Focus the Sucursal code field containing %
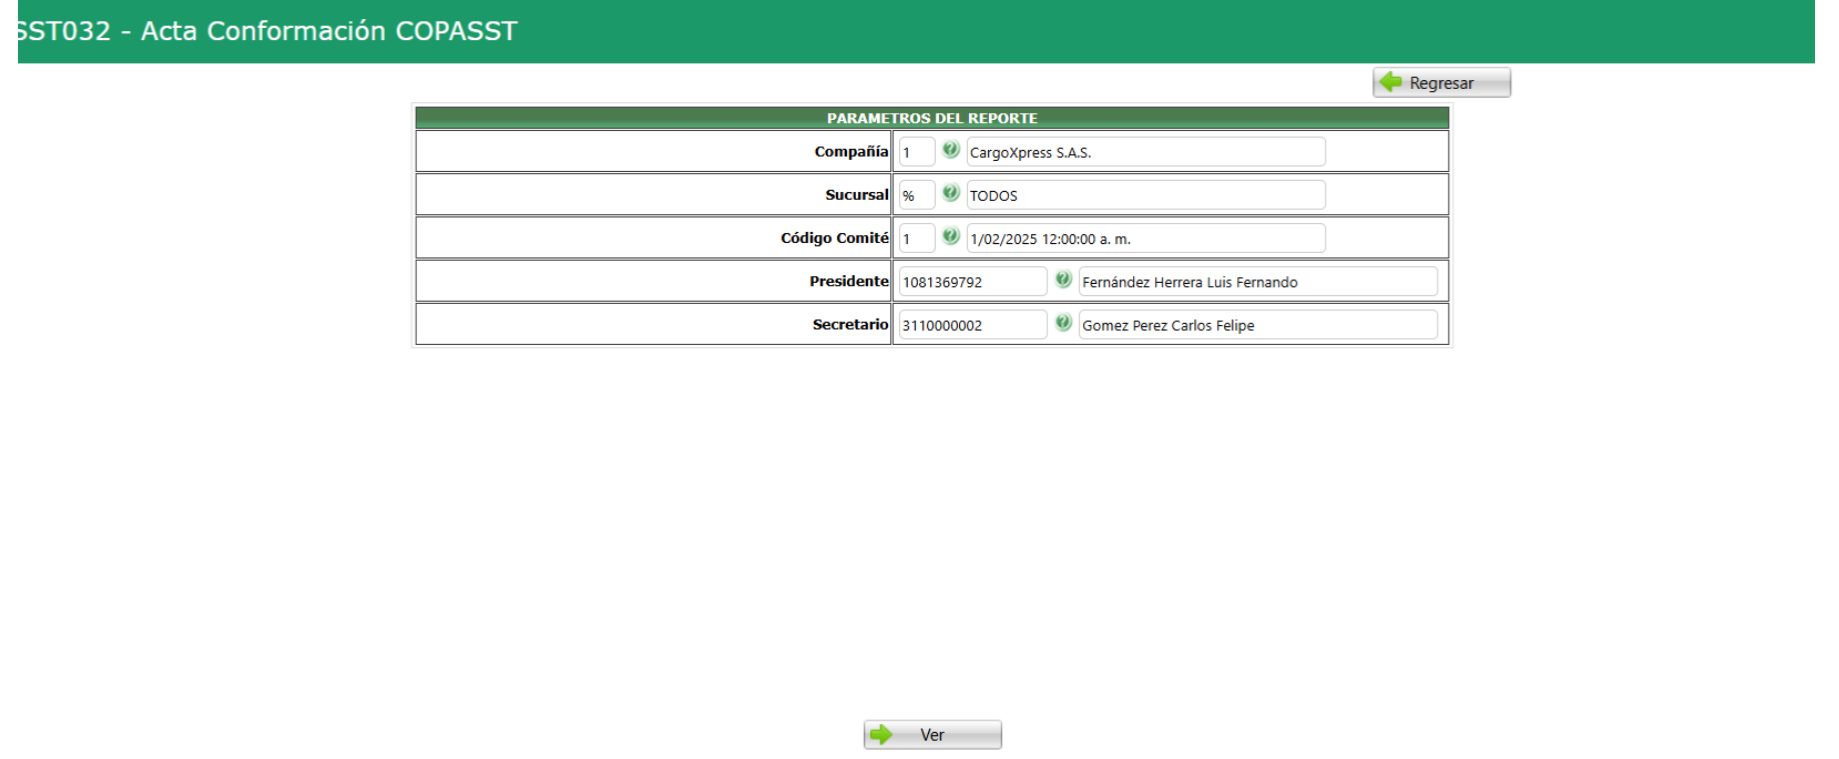The height and width of the screenshot is (759, 1839). click(x=916, y=195)
